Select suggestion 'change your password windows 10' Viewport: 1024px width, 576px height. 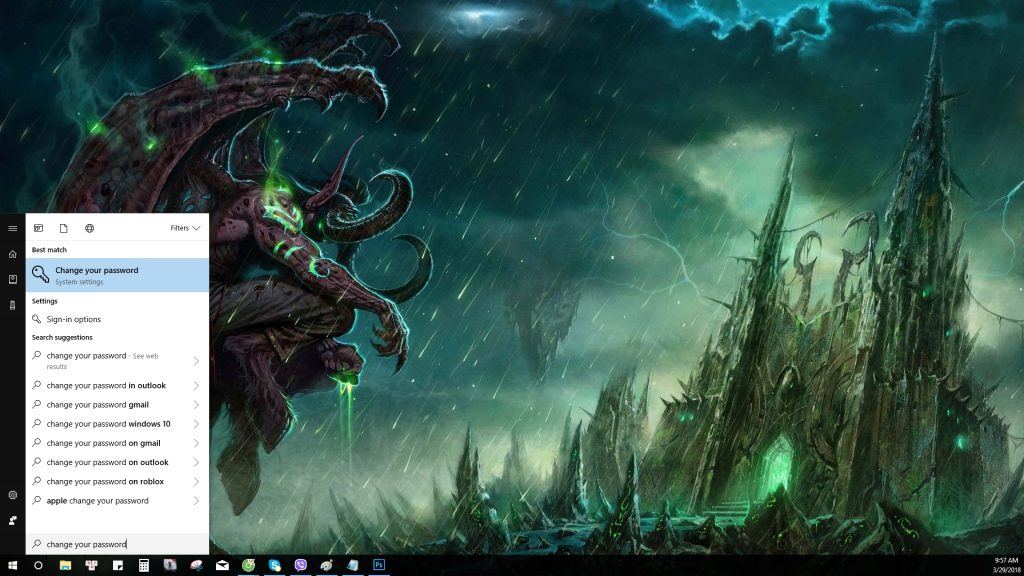[108, 424]
